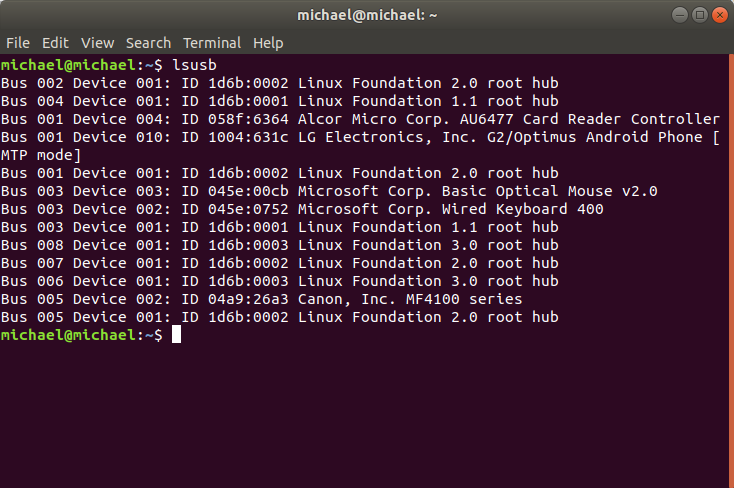Minimize the terminal window
Image resolution: width=734 pixels, height=488 pixels.
coord(680,15)
